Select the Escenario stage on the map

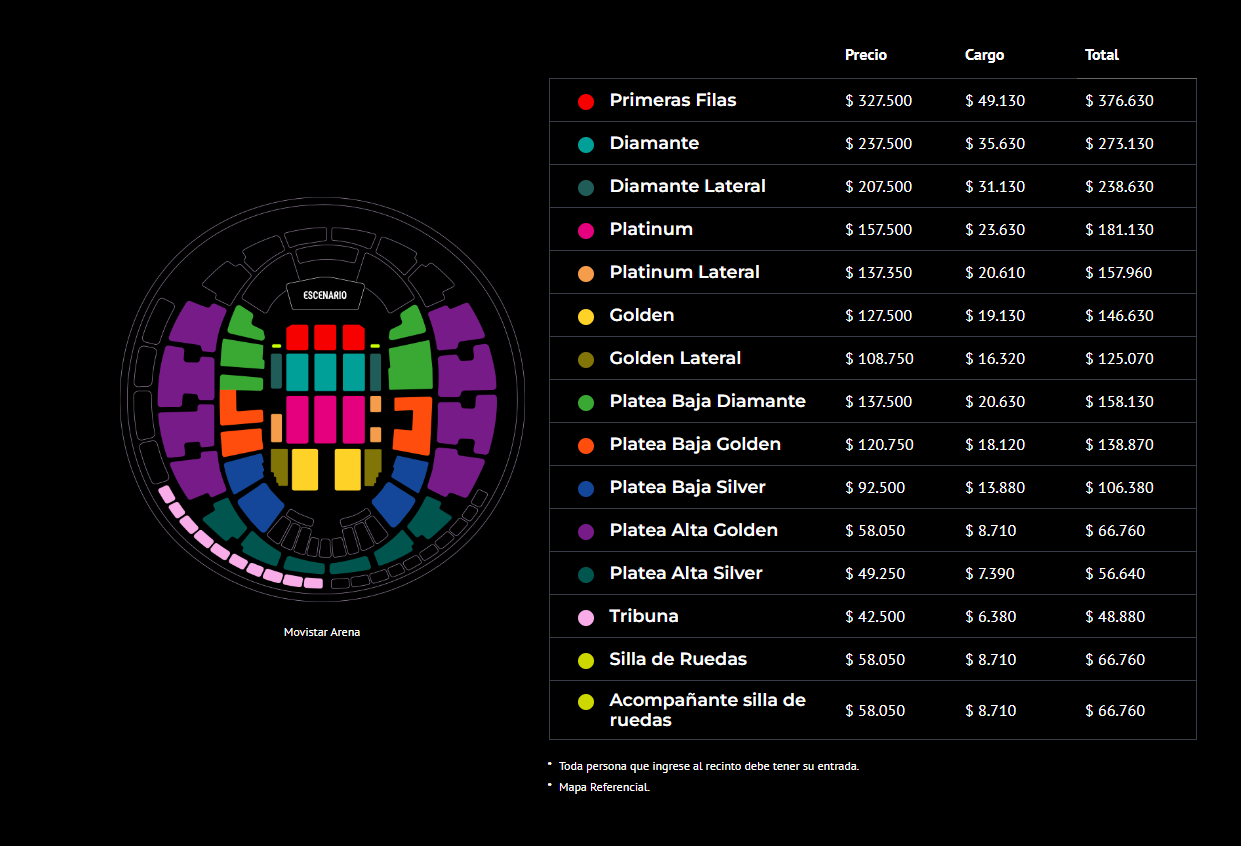[324, 295]
